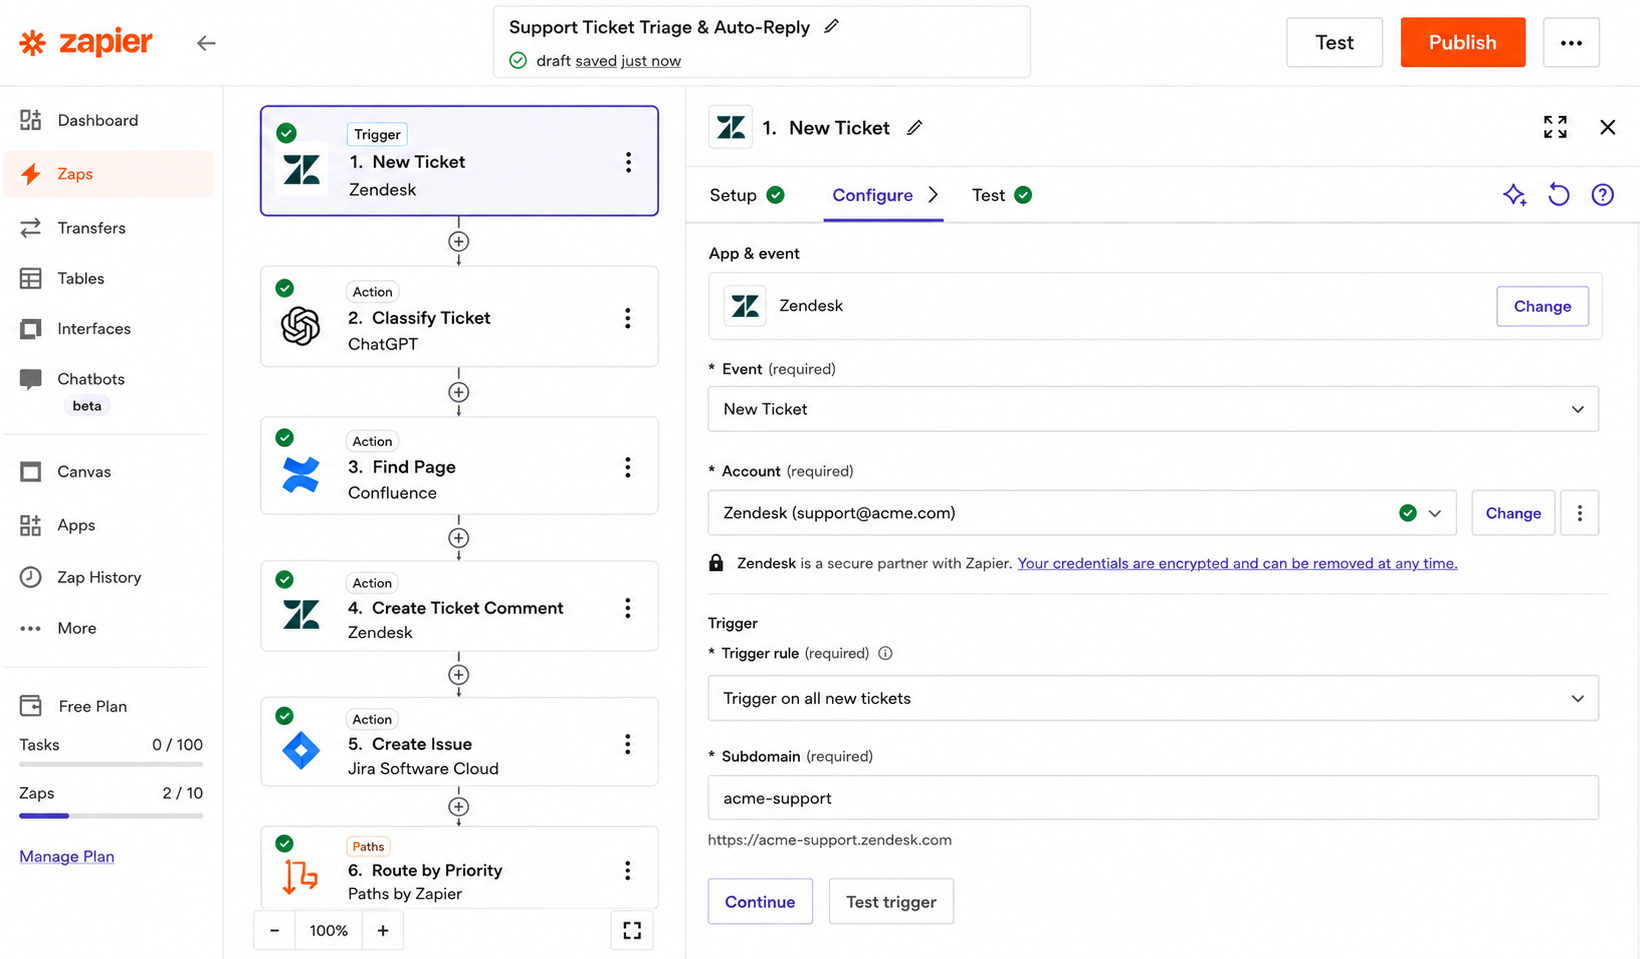Viewport: 1640px width, 959px height.
Task: Add step after Create Issue
Action: point(459,807)
